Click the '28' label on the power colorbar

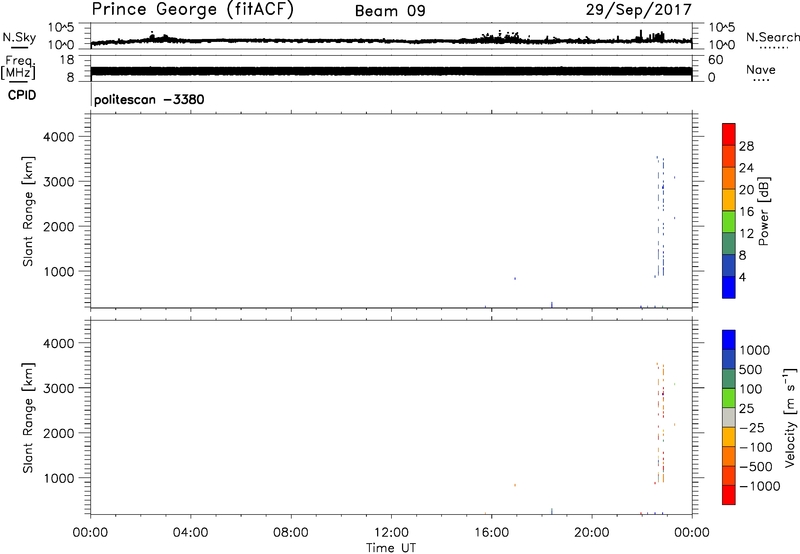coord(746,146)
